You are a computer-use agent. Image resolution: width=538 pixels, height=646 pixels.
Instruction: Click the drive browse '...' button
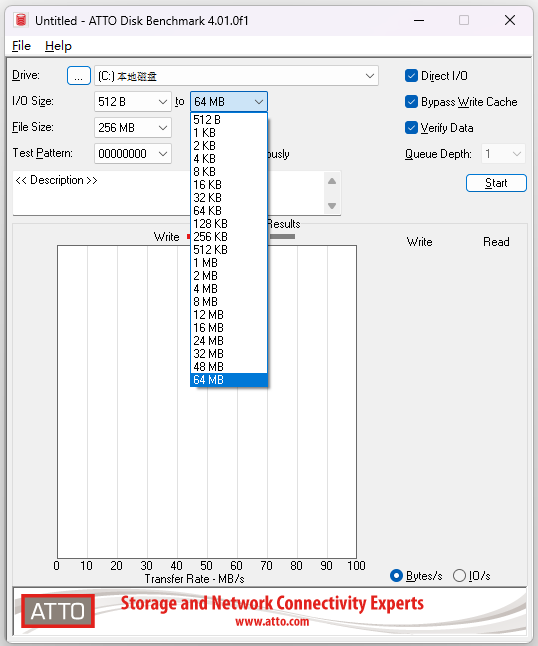(79, 76)
